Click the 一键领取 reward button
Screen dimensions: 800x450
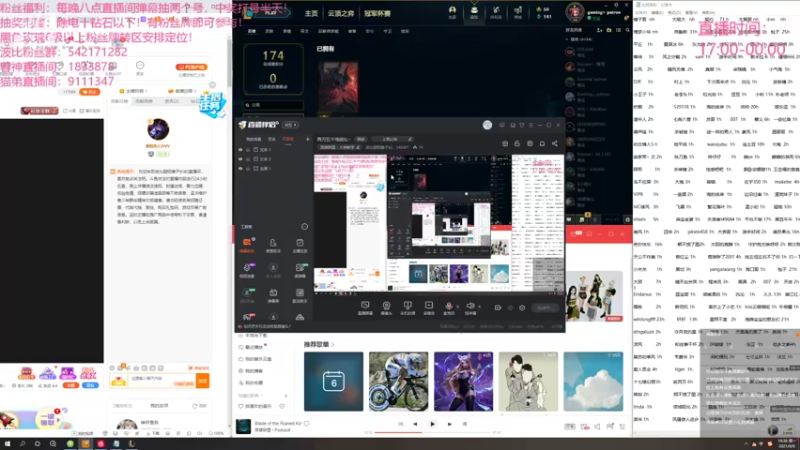[50, 420]
